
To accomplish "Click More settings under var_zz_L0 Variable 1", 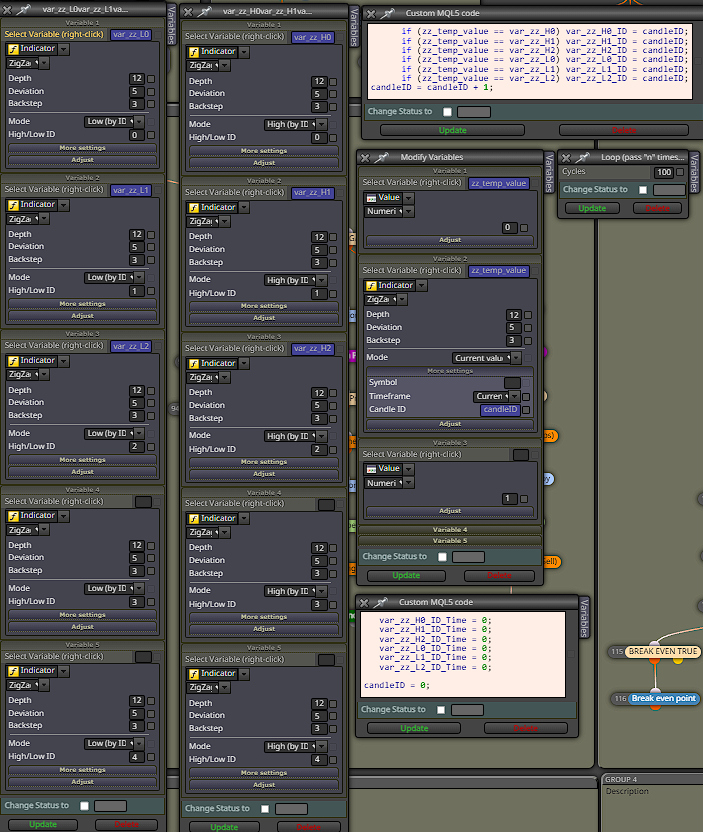I will 82,148.
